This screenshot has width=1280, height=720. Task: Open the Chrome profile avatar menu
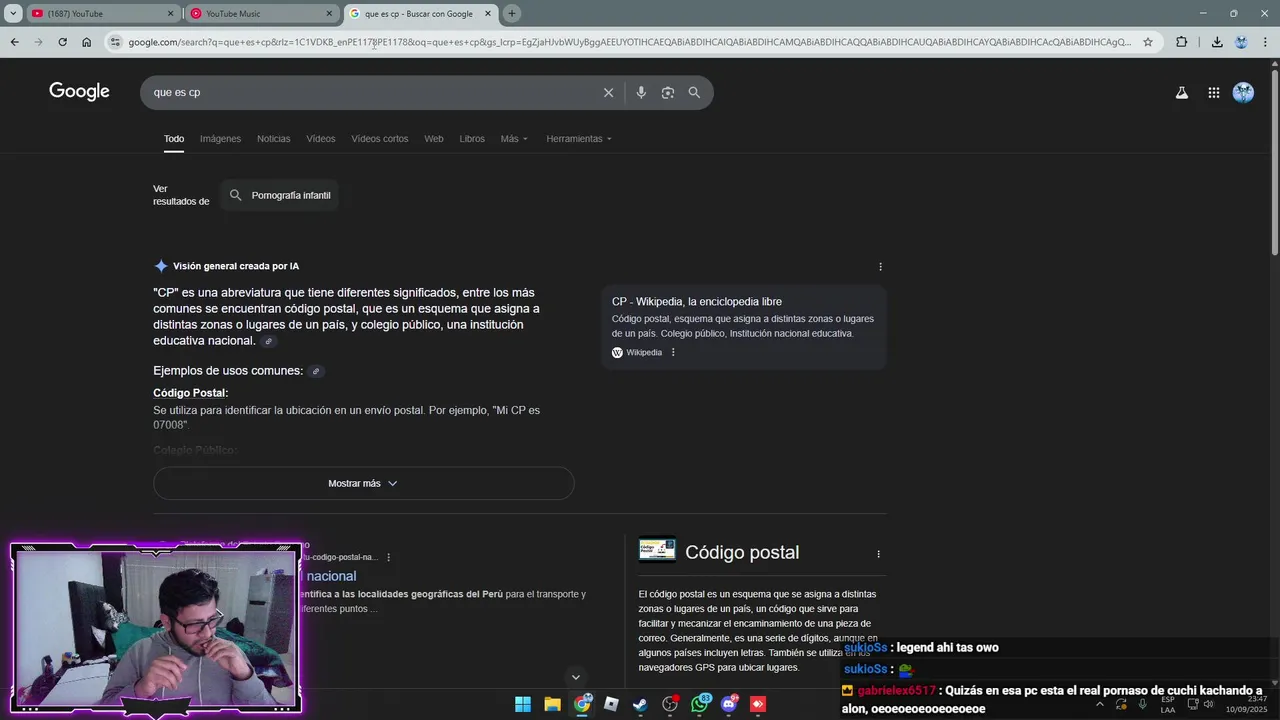(x=1241, y=42)
